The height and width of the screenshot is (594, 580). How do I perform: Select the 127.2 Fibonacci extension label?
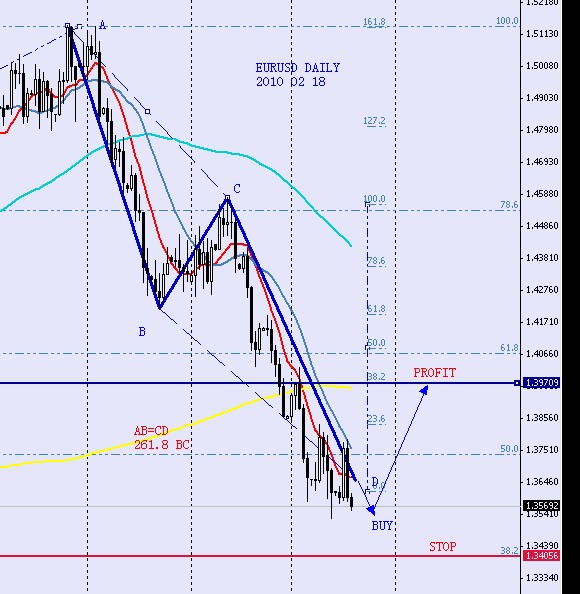374,121
